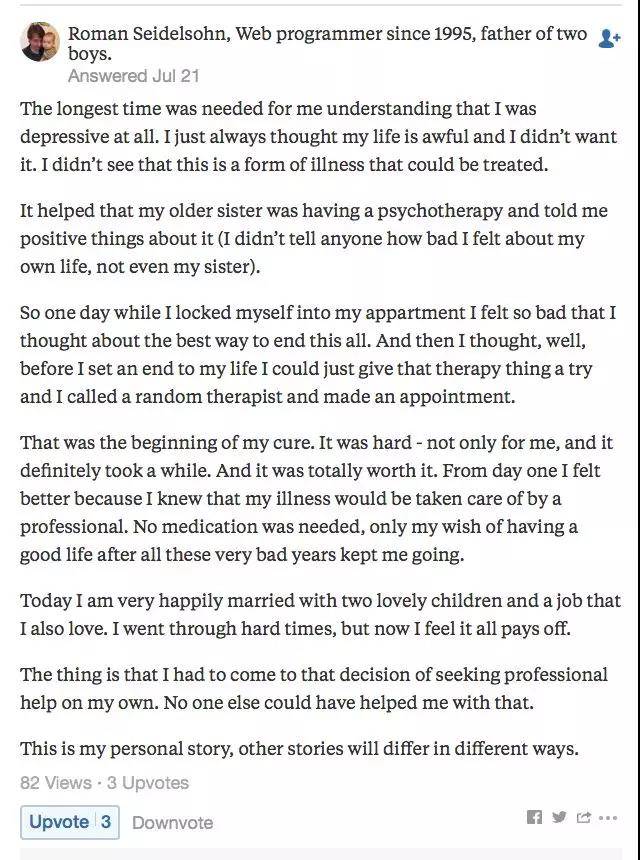Open Roman Seidelsohn's profile photo
This screenshot has width=640, height=860.
(x=39, y=42)
